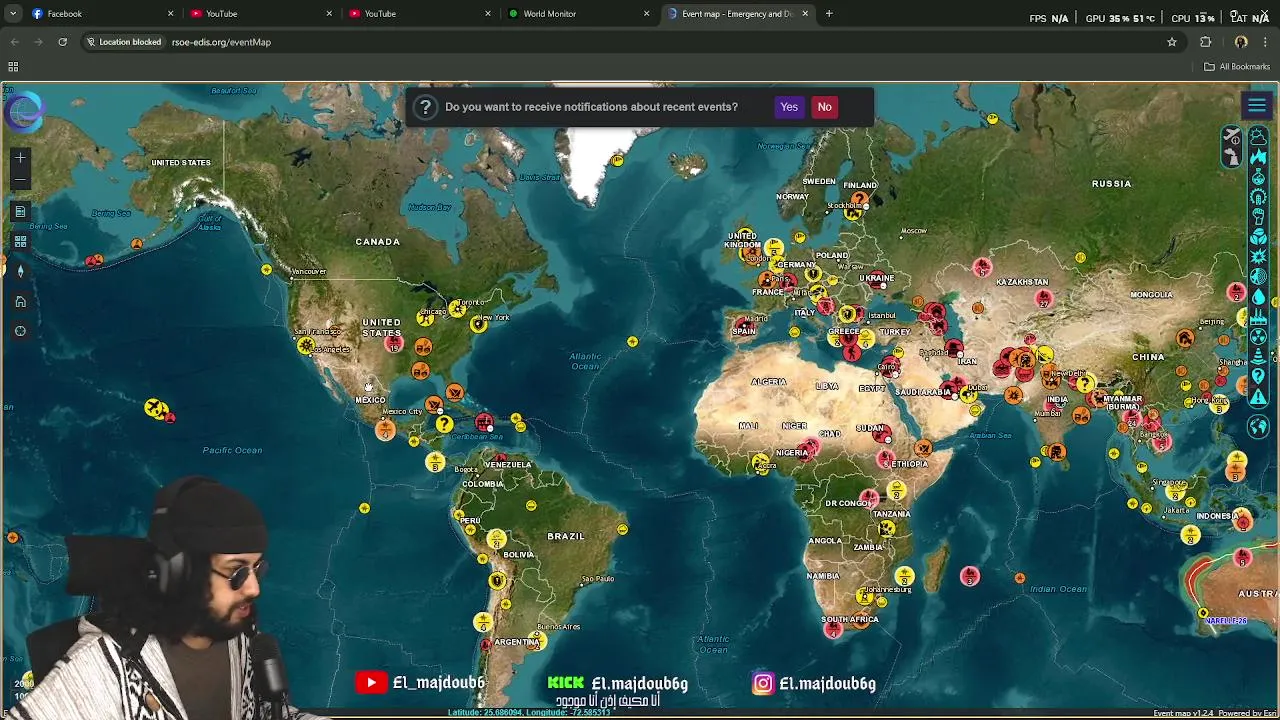Go back to the previous page
The image size is (1280, 720).
tap(14, 42)
